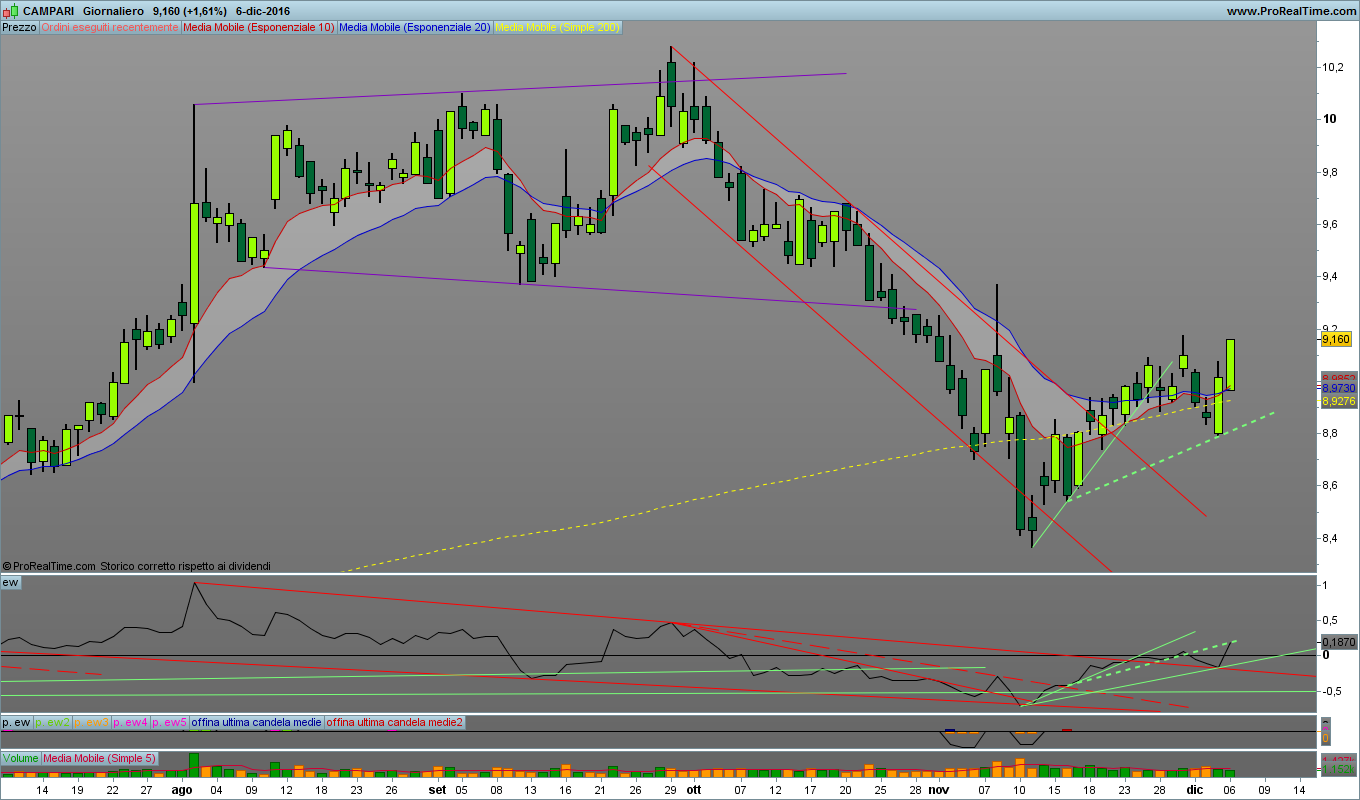Screen dimensions: 1360x800
Task: Click the 'ago' month label on time axis
Action: [x=181, y=789]
